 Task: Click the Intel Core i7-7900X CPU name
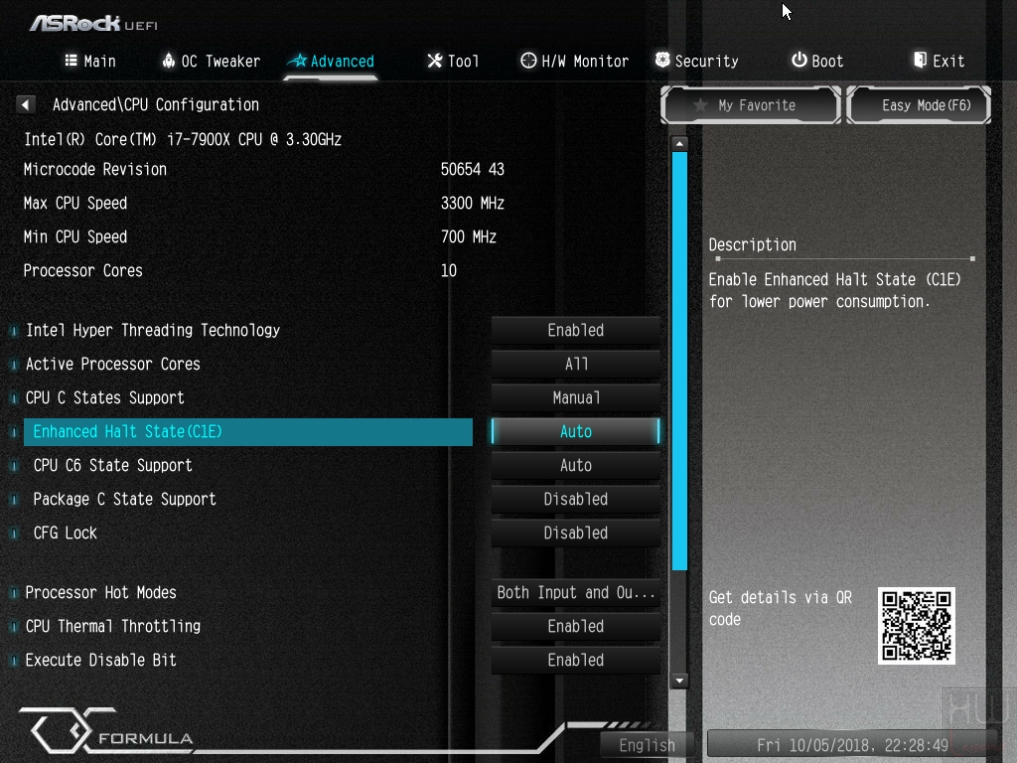point(183,139)
